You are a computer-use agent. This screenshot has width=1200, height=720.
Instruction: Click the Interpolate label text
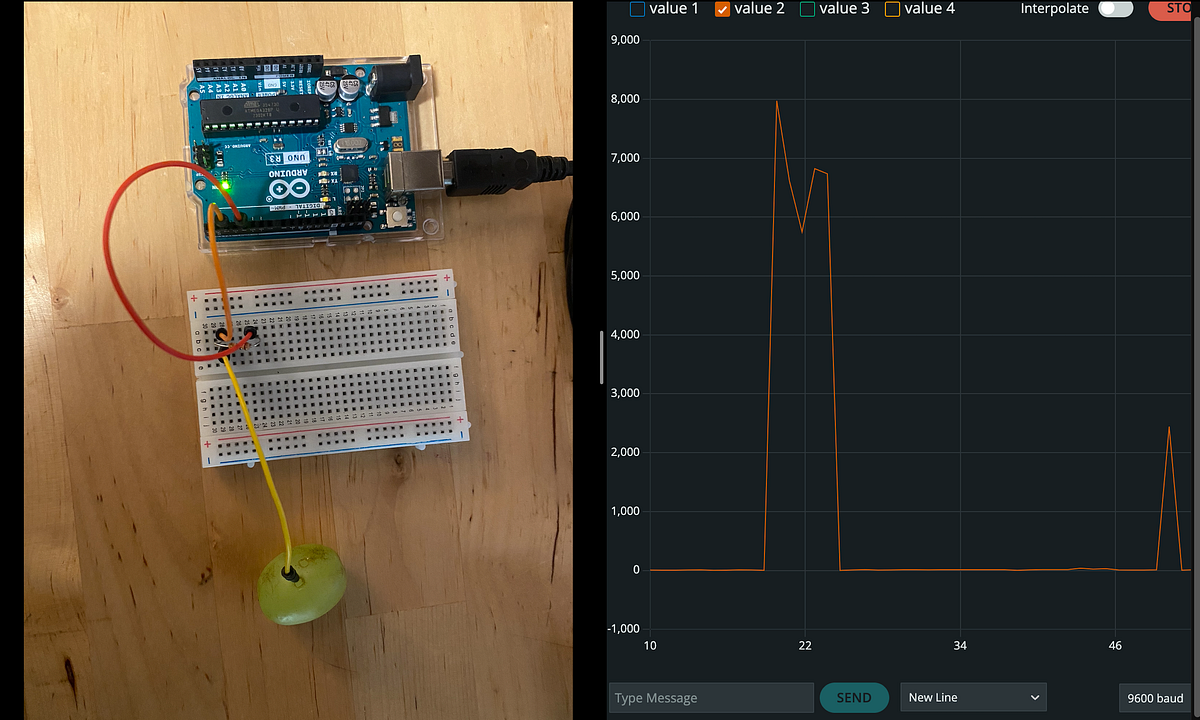(x=1054, y=9)
